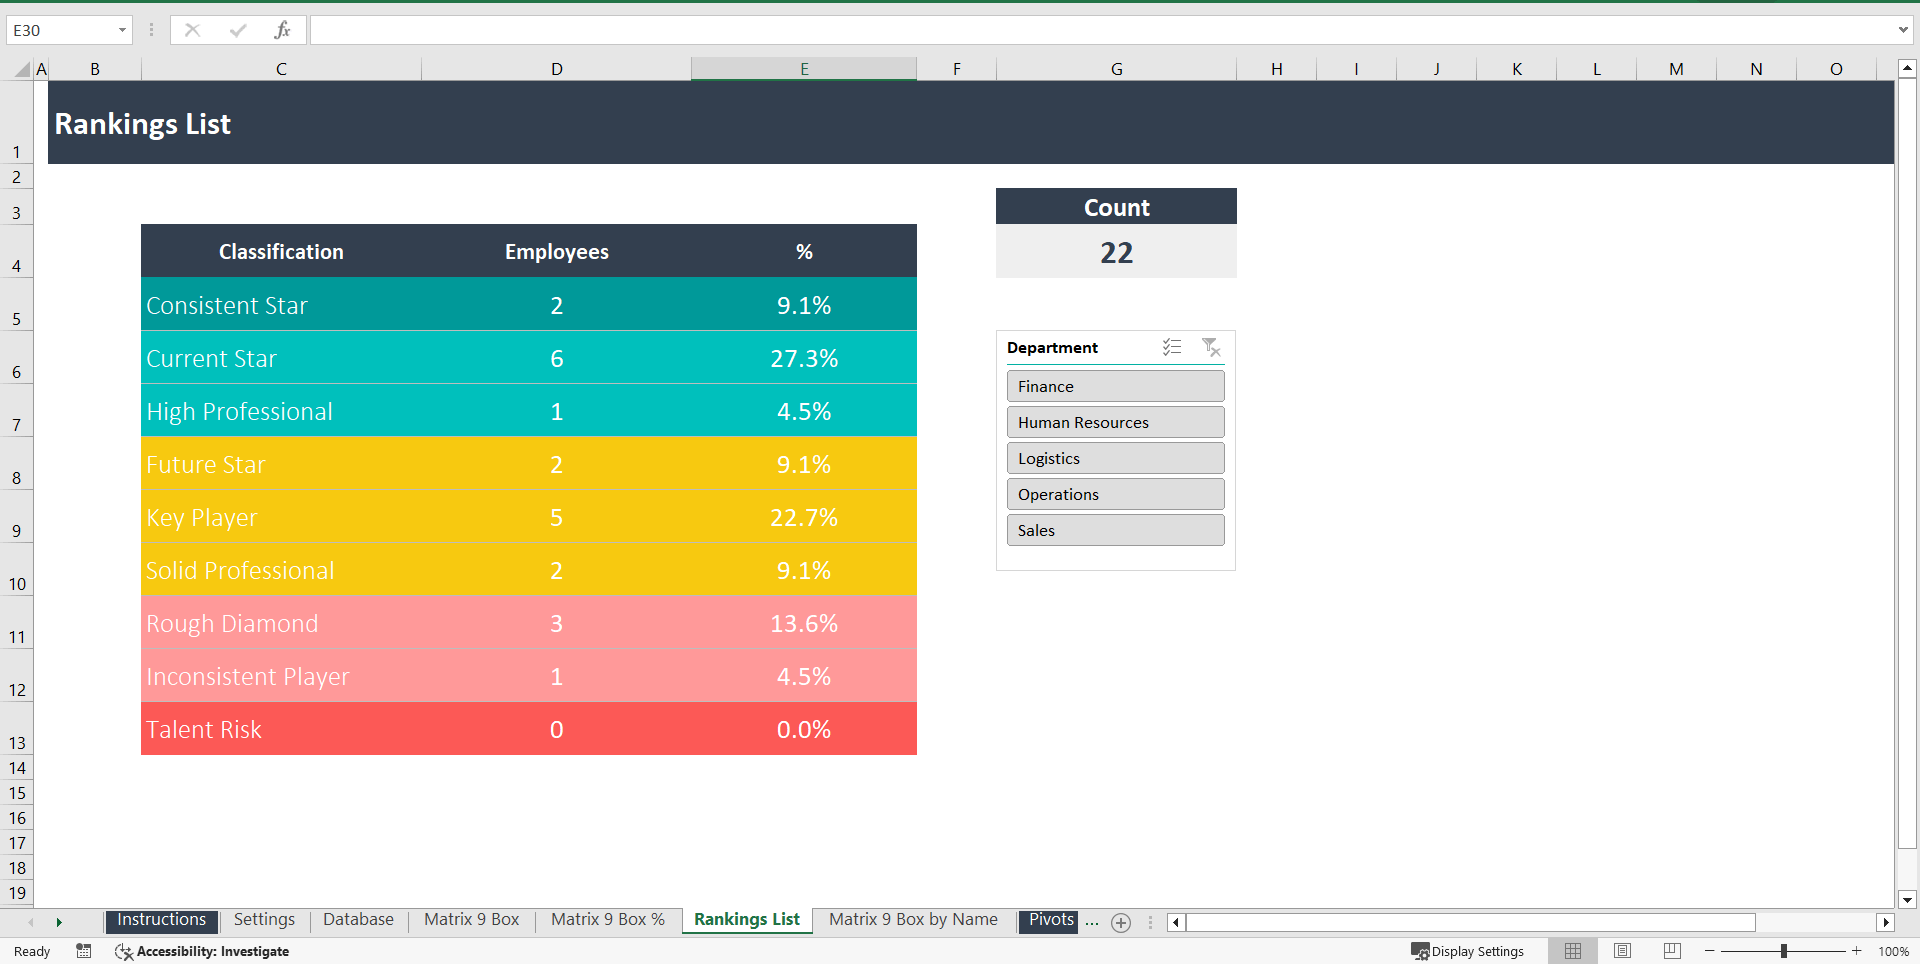Click the 27.3% value cell
Viewport: 1920px width, 966px height.
(804, 358)
